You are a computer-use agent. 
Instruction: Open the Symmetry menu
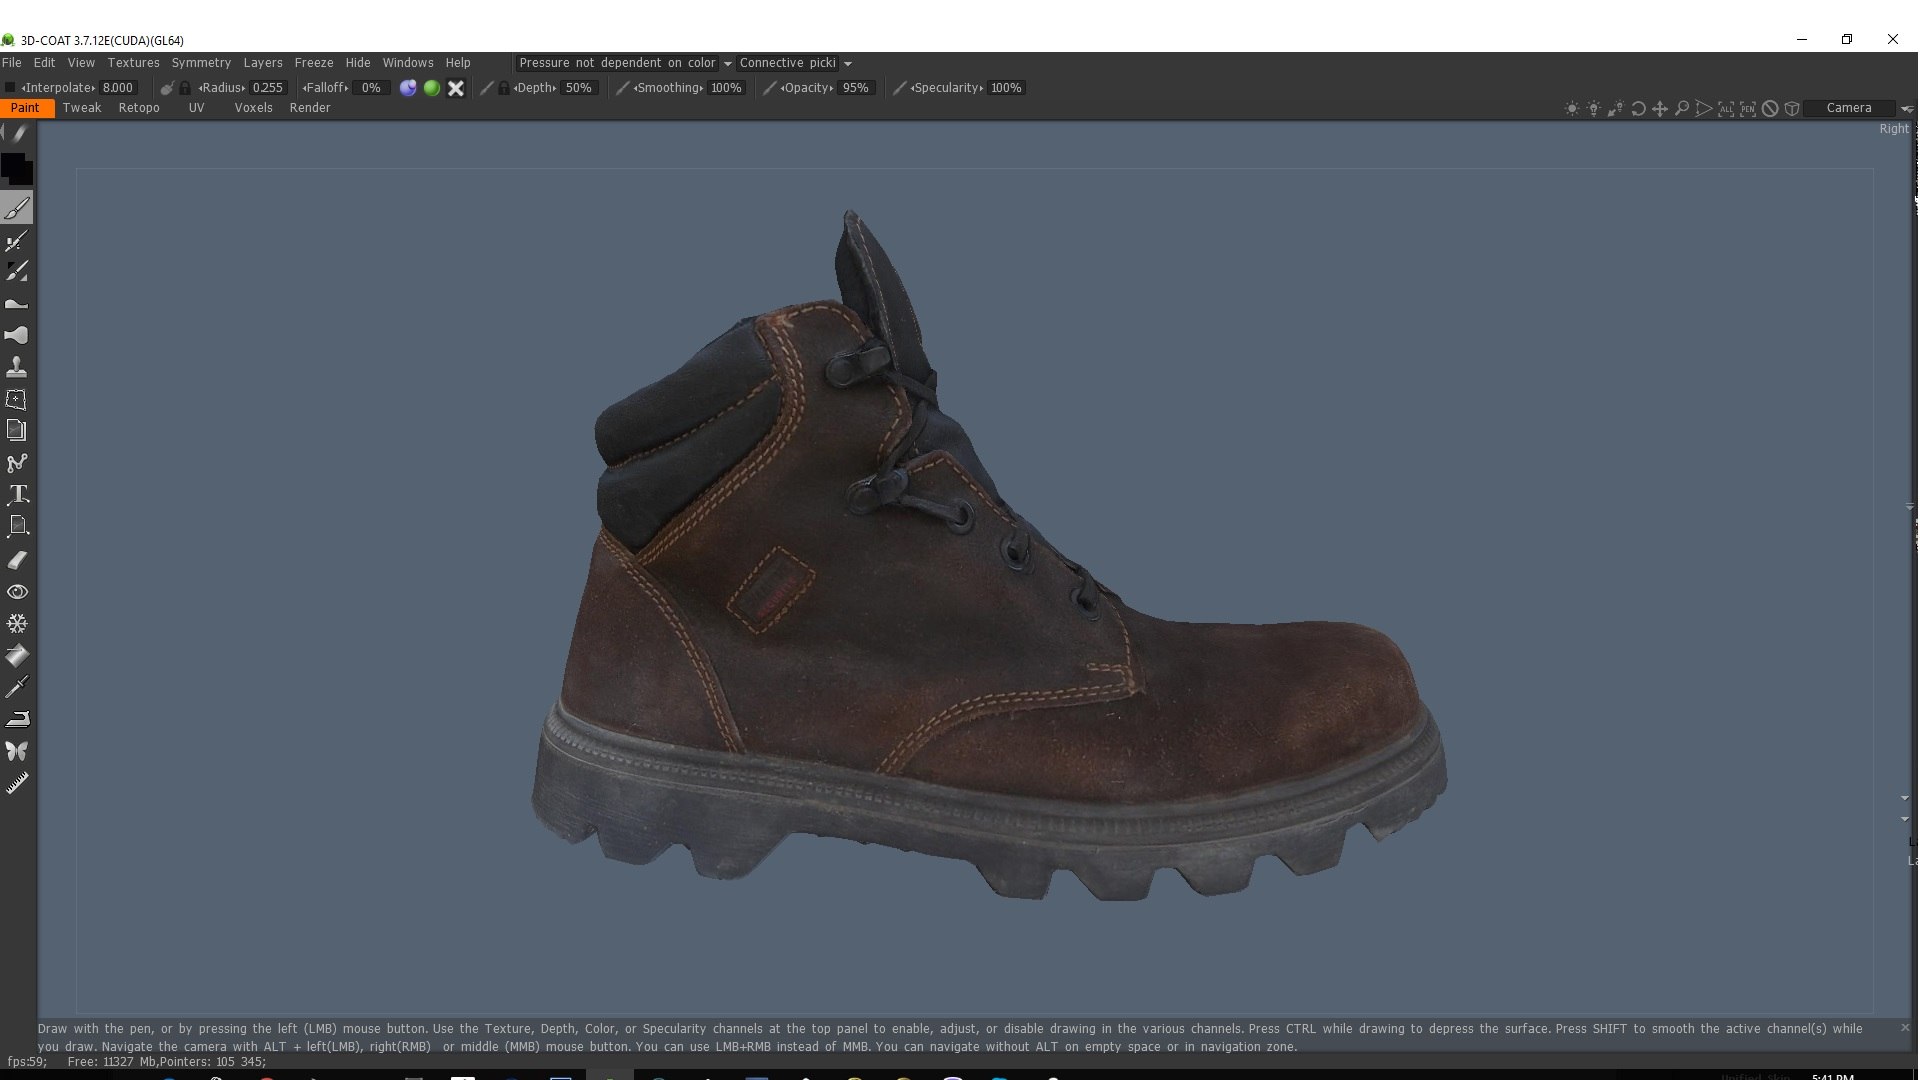(201, 63)
